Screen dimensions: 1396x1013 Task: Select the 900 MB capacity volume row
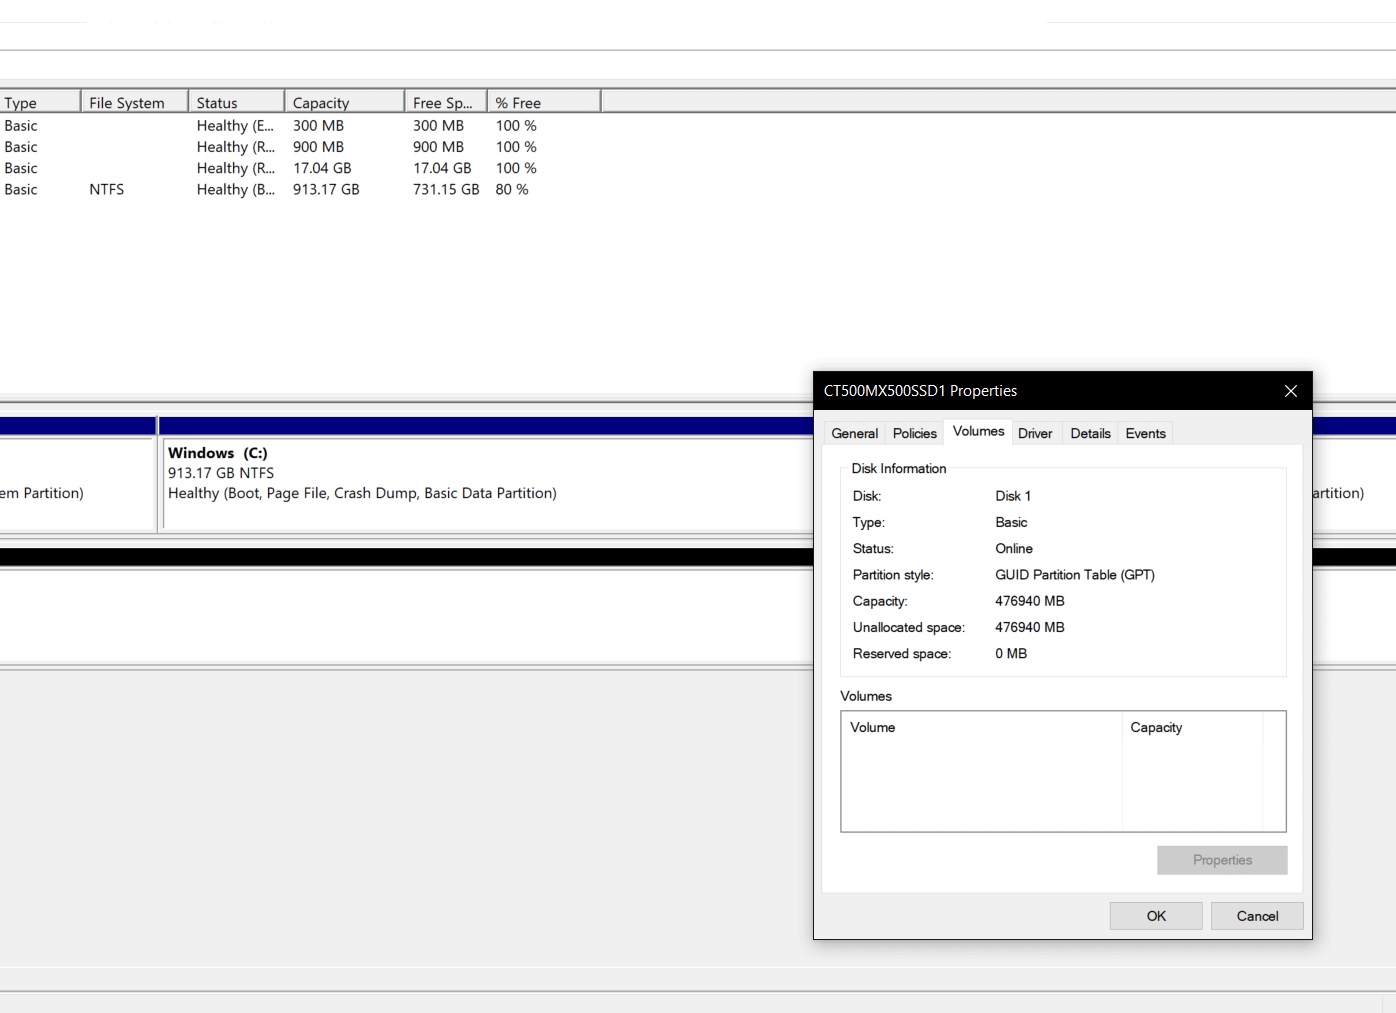pyautogui.click(x=300, y=147)
